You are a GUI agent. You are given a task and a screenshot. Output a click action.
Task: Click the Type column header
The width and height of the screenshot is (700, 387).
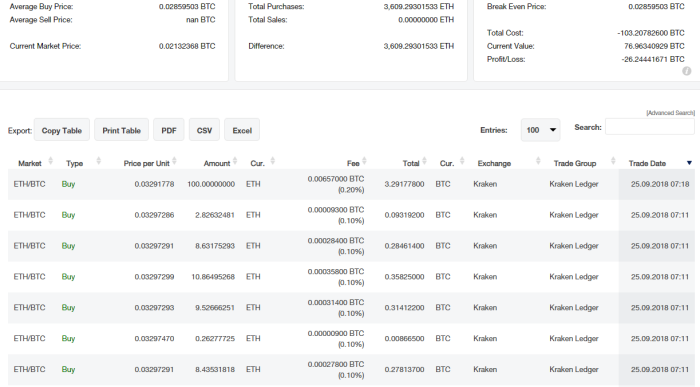click(75, 163)
